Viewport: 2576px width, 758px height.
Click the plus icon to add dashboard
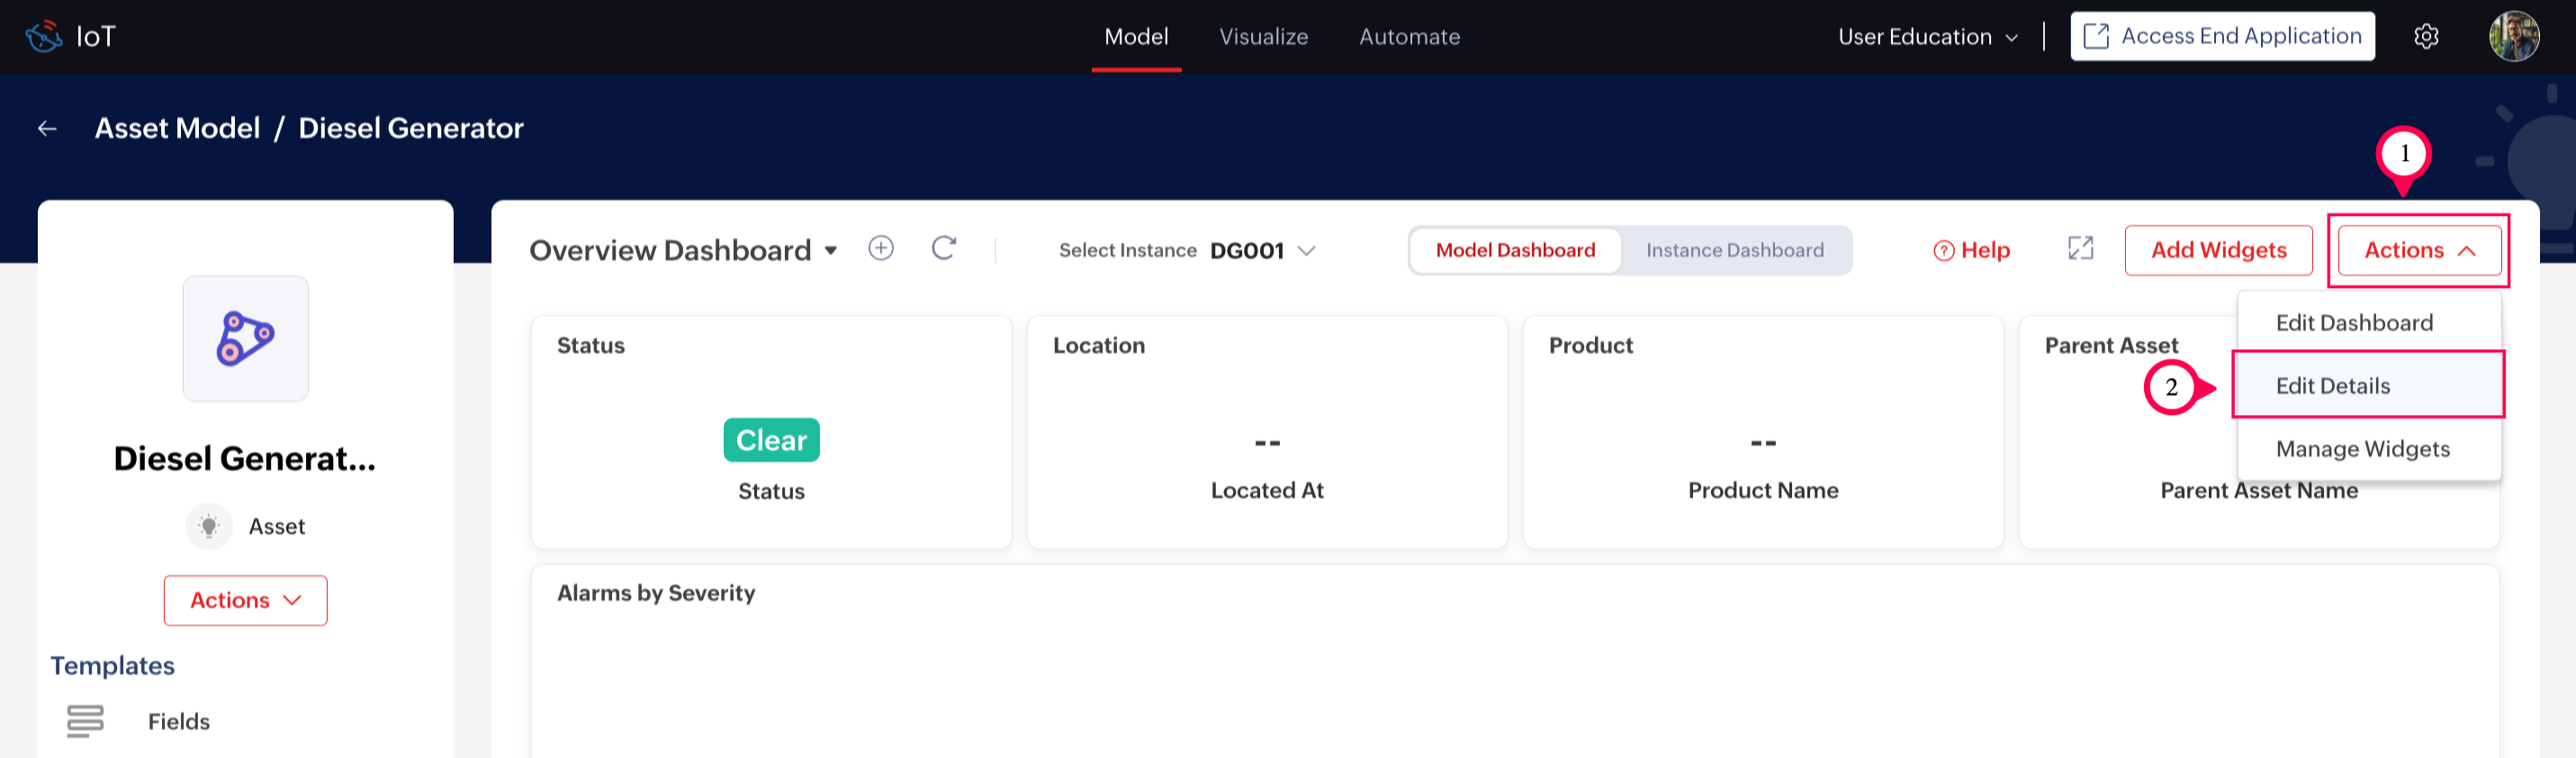(x=880, y=249)
